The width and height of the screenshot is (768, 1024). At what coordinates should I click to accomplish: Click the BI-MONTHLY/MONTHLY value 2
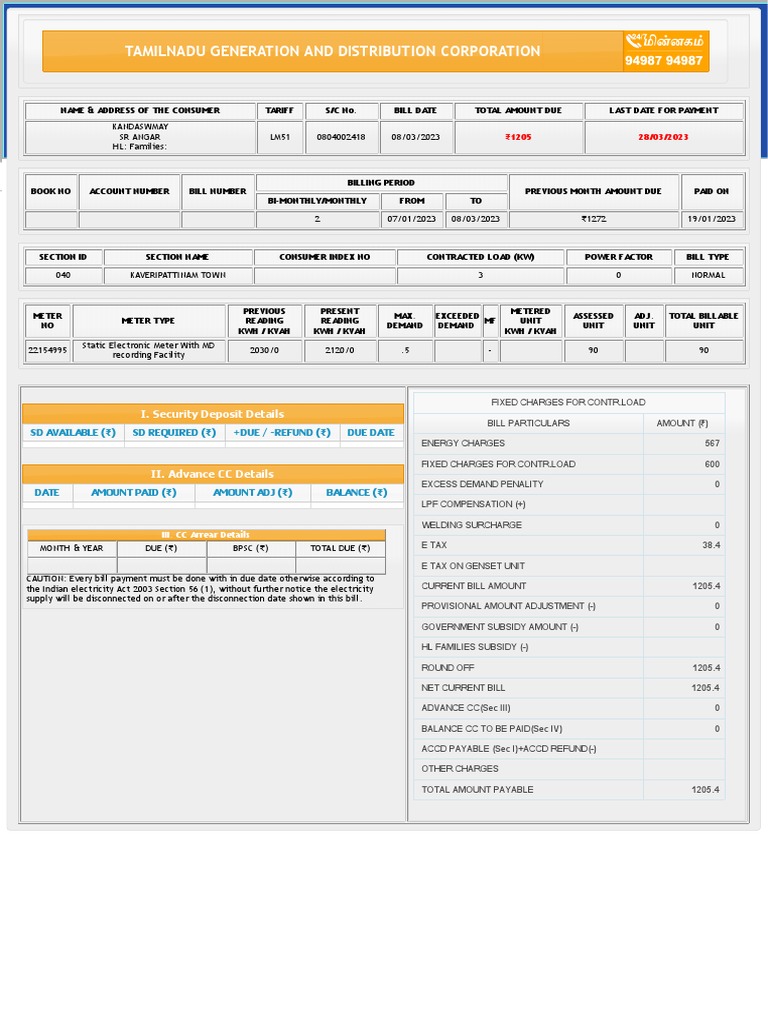(317, 219)
